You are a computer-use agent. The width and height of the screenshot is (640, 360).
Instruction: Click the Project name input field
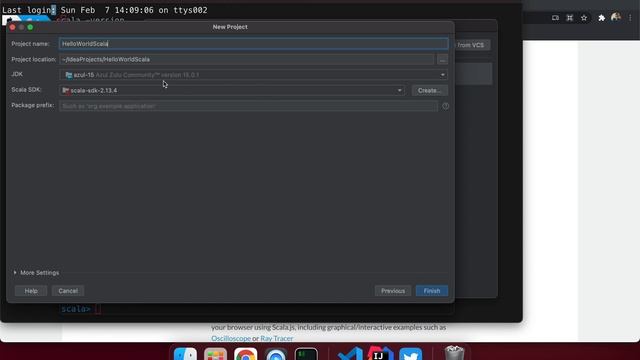coord(253,44)
